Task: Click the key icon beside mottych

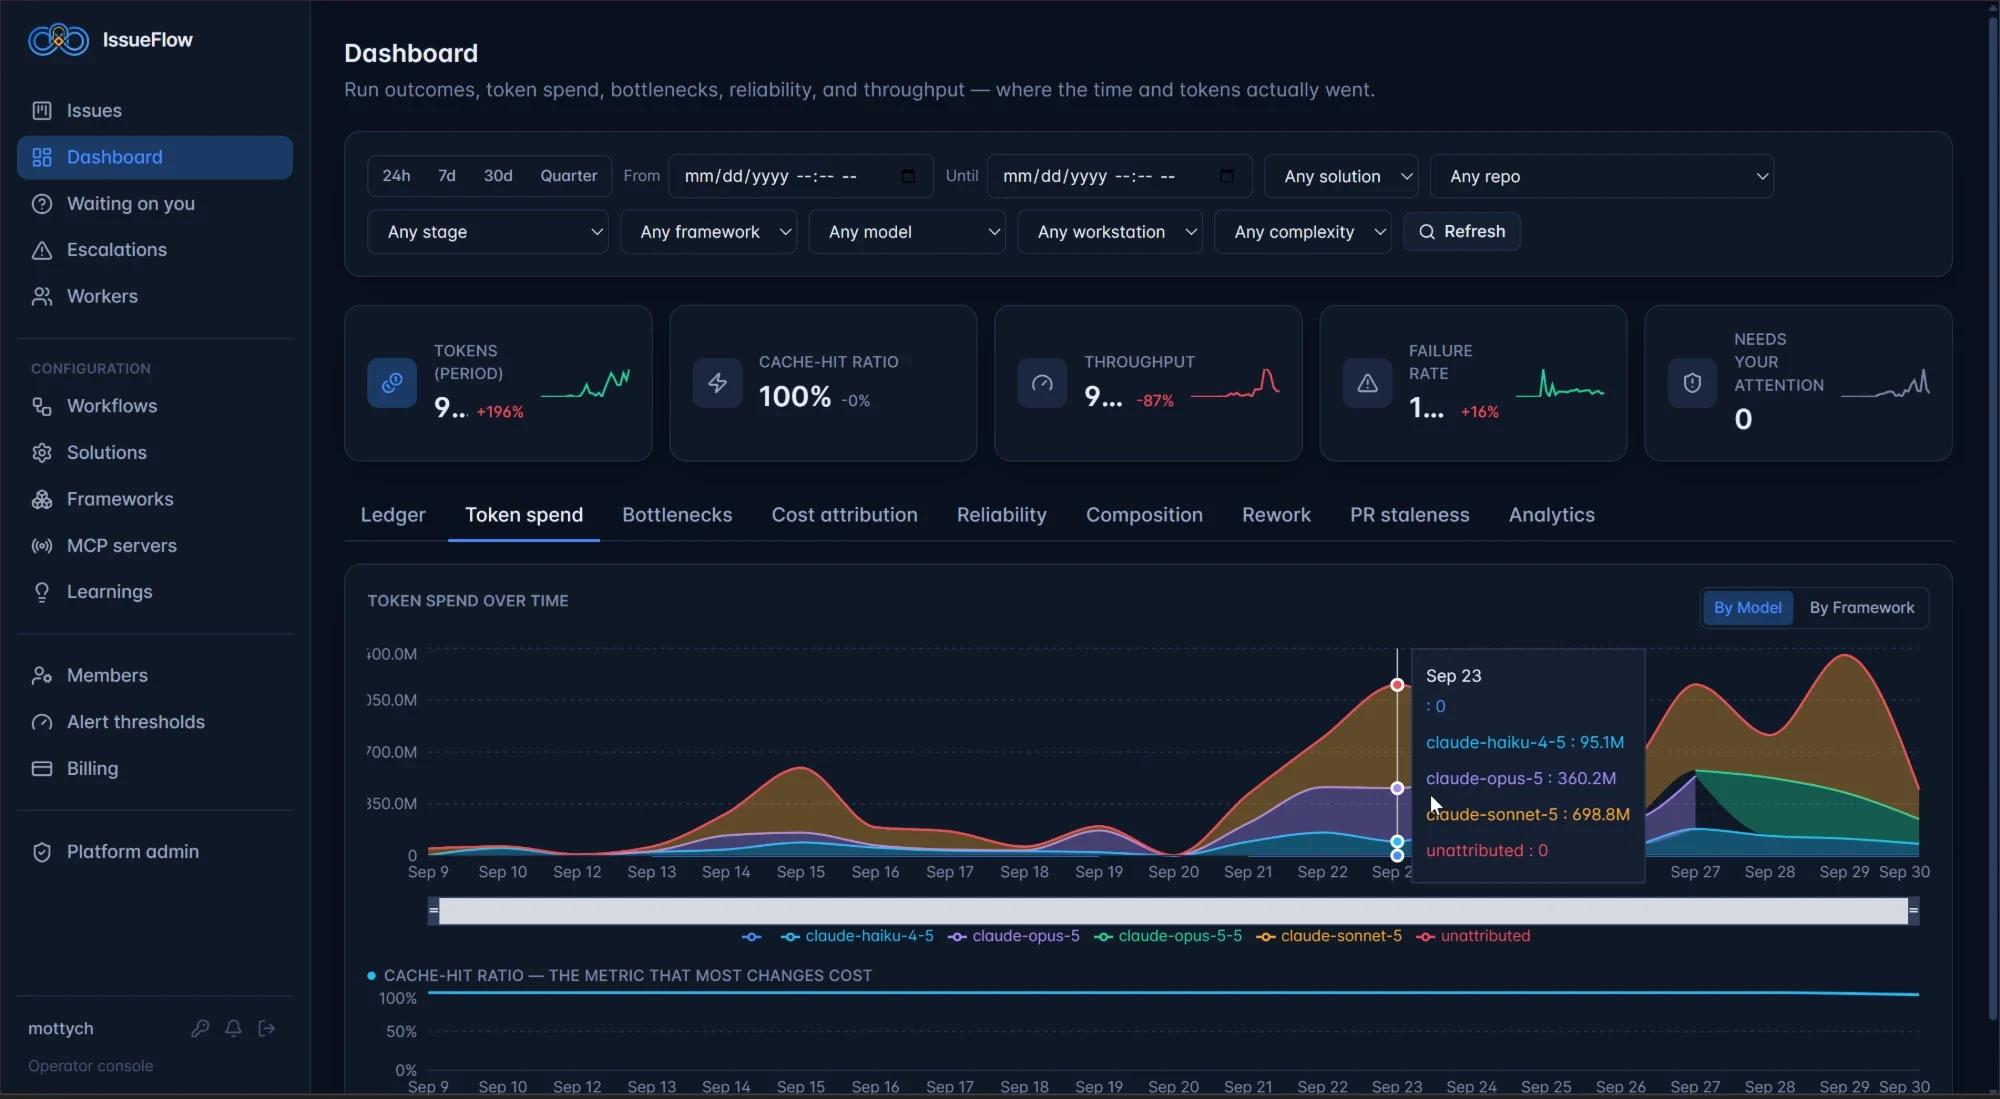Action: coord(200,1029)
